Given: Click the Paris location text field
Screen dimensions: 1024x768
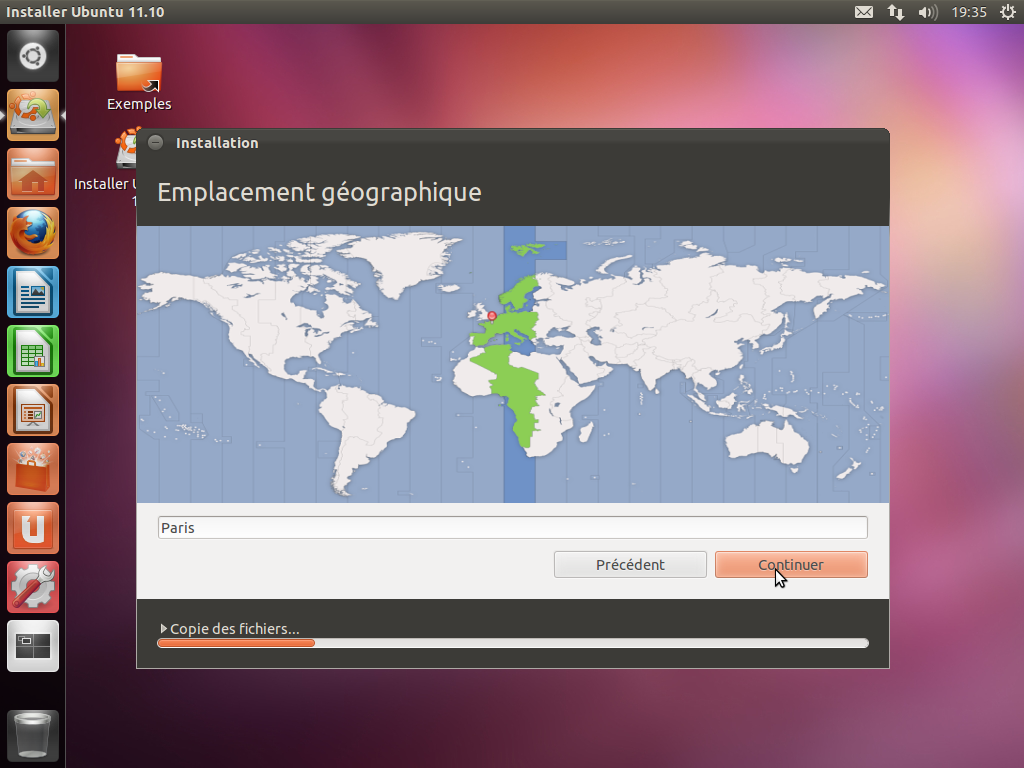Looking at the screenshot, I should coord(512,528).
